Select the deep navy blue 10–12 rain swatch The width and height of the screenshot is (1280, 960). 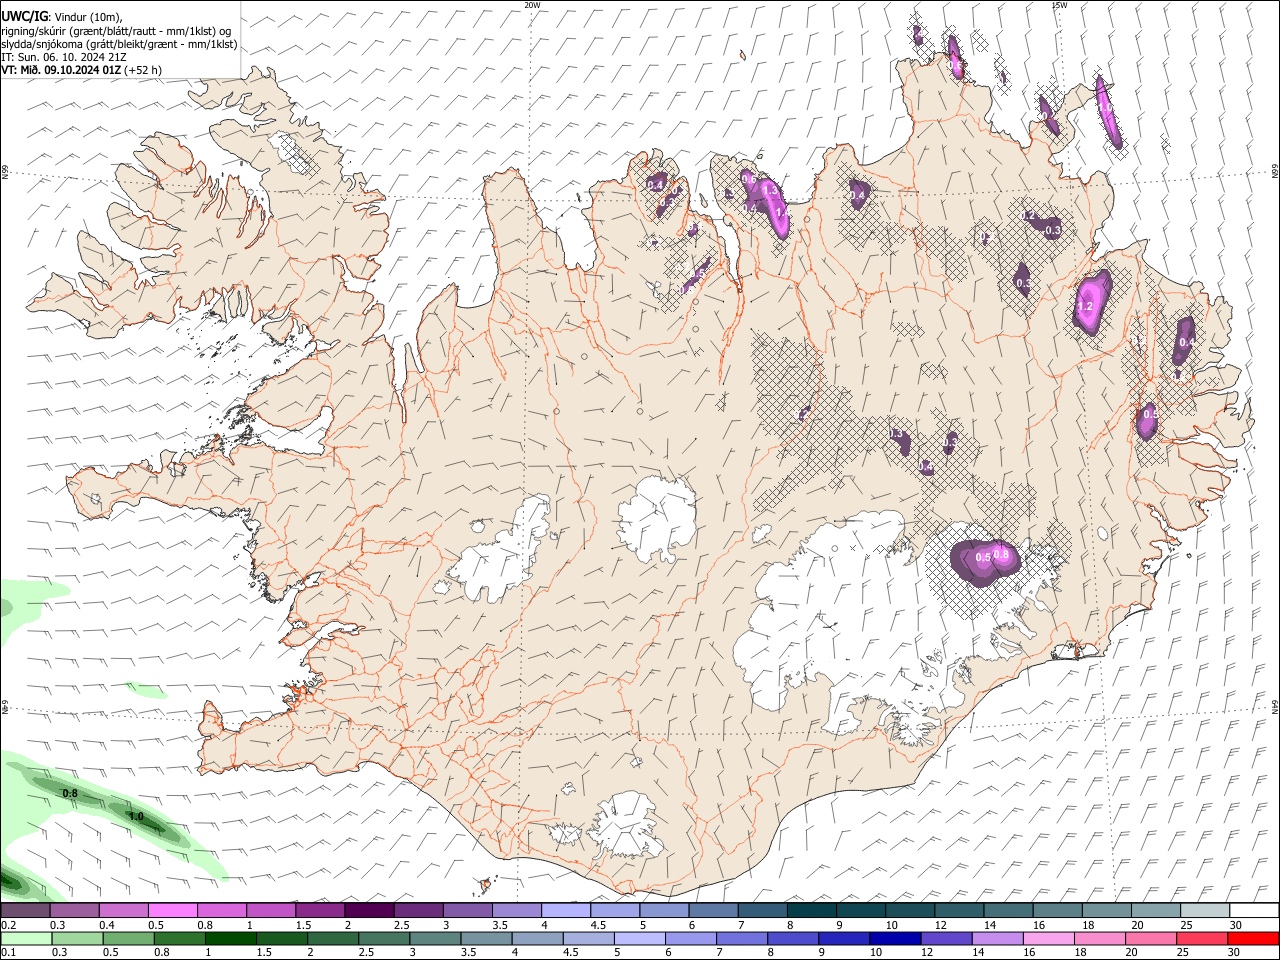click(894, 938)
